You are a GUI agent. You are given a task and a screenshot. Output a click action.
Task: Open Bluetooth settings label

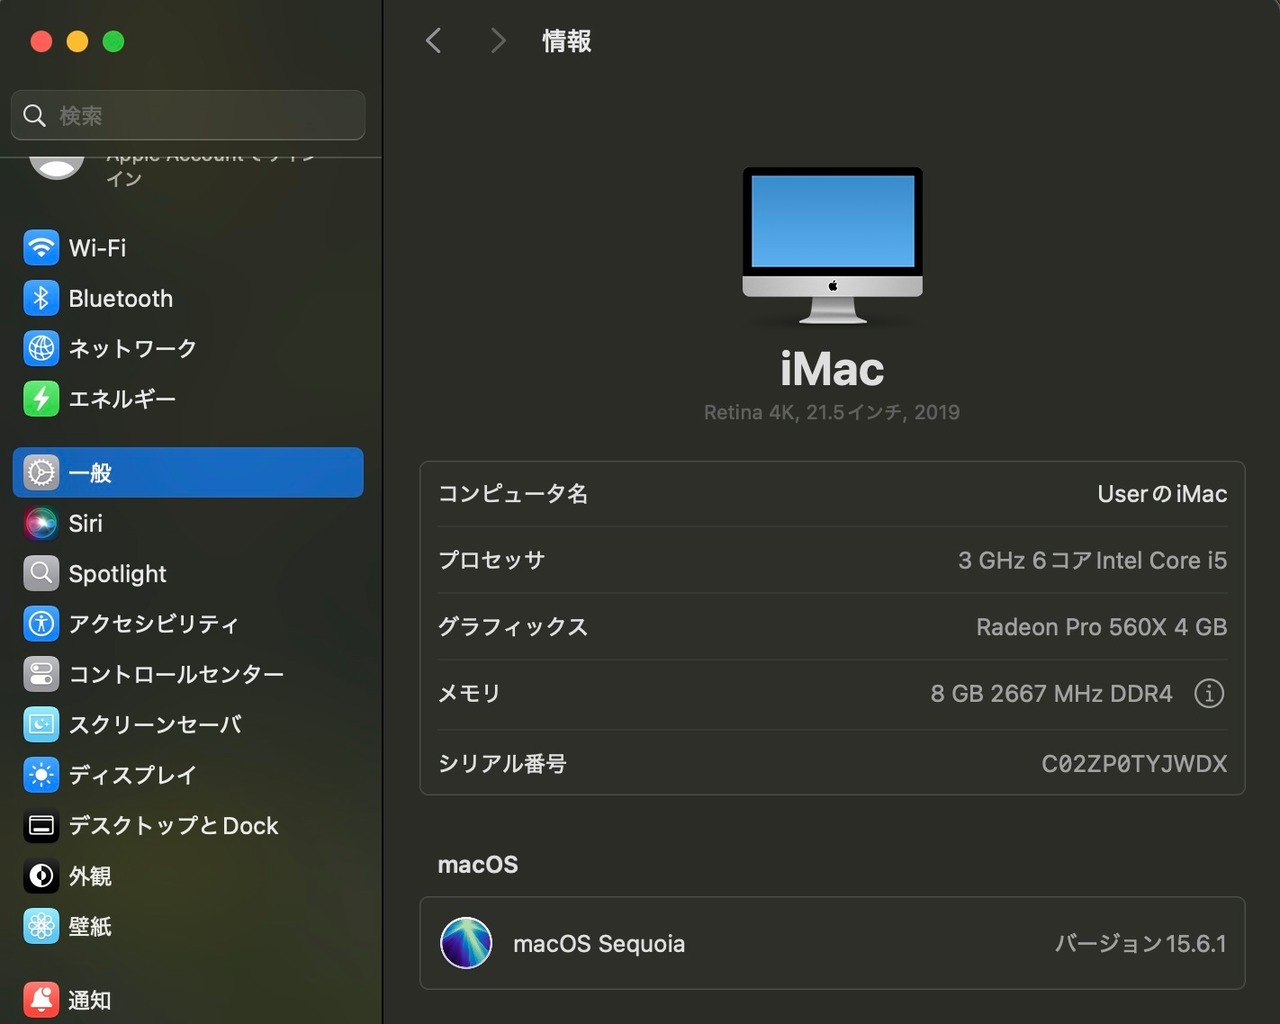120,298
